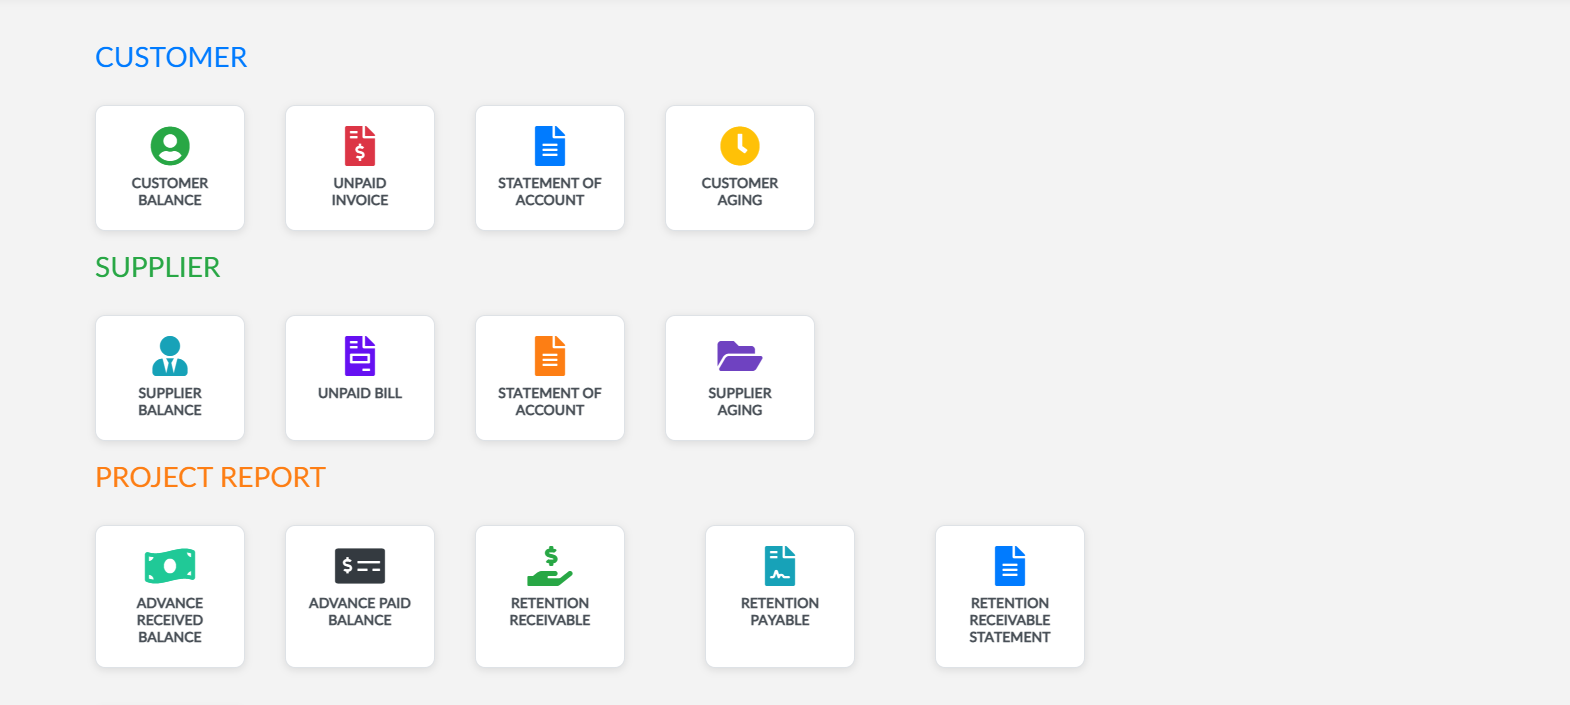Select the blue customer Statement of Account icon
This screenshot has height=705, width=1570.
(550, 146)
